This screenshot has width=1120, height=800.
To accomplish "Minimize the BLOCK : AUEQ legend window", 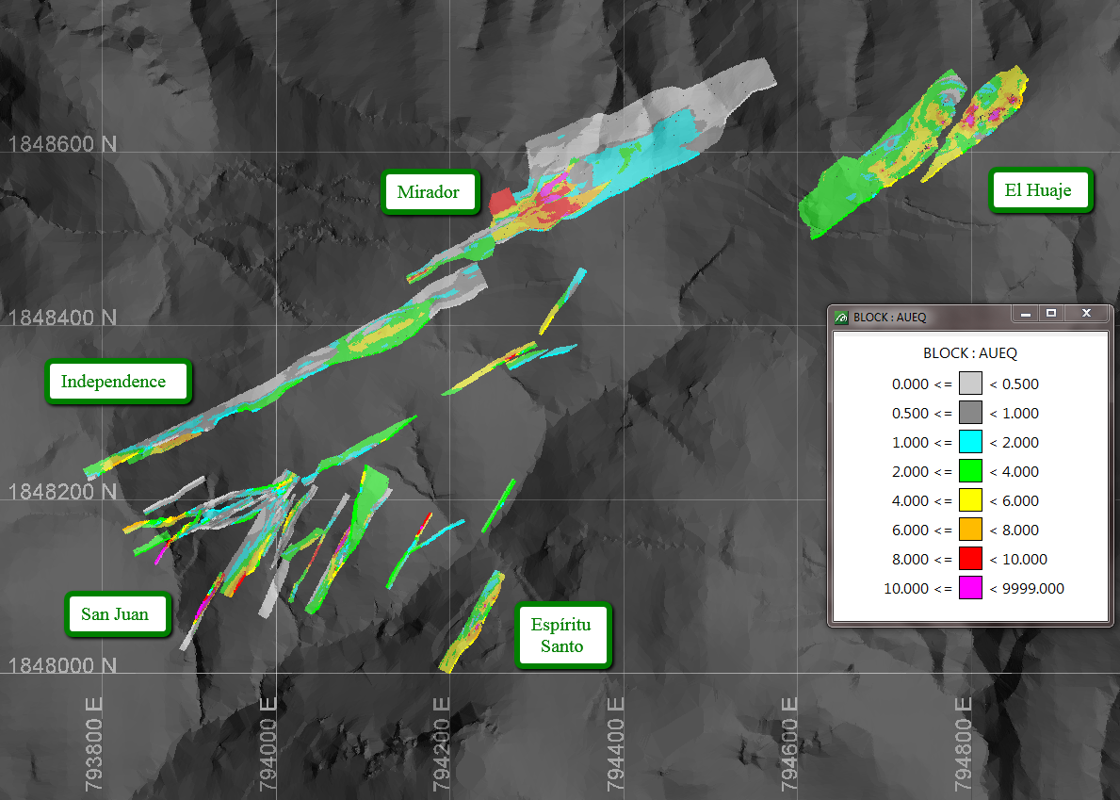I will coord(1026,314).
